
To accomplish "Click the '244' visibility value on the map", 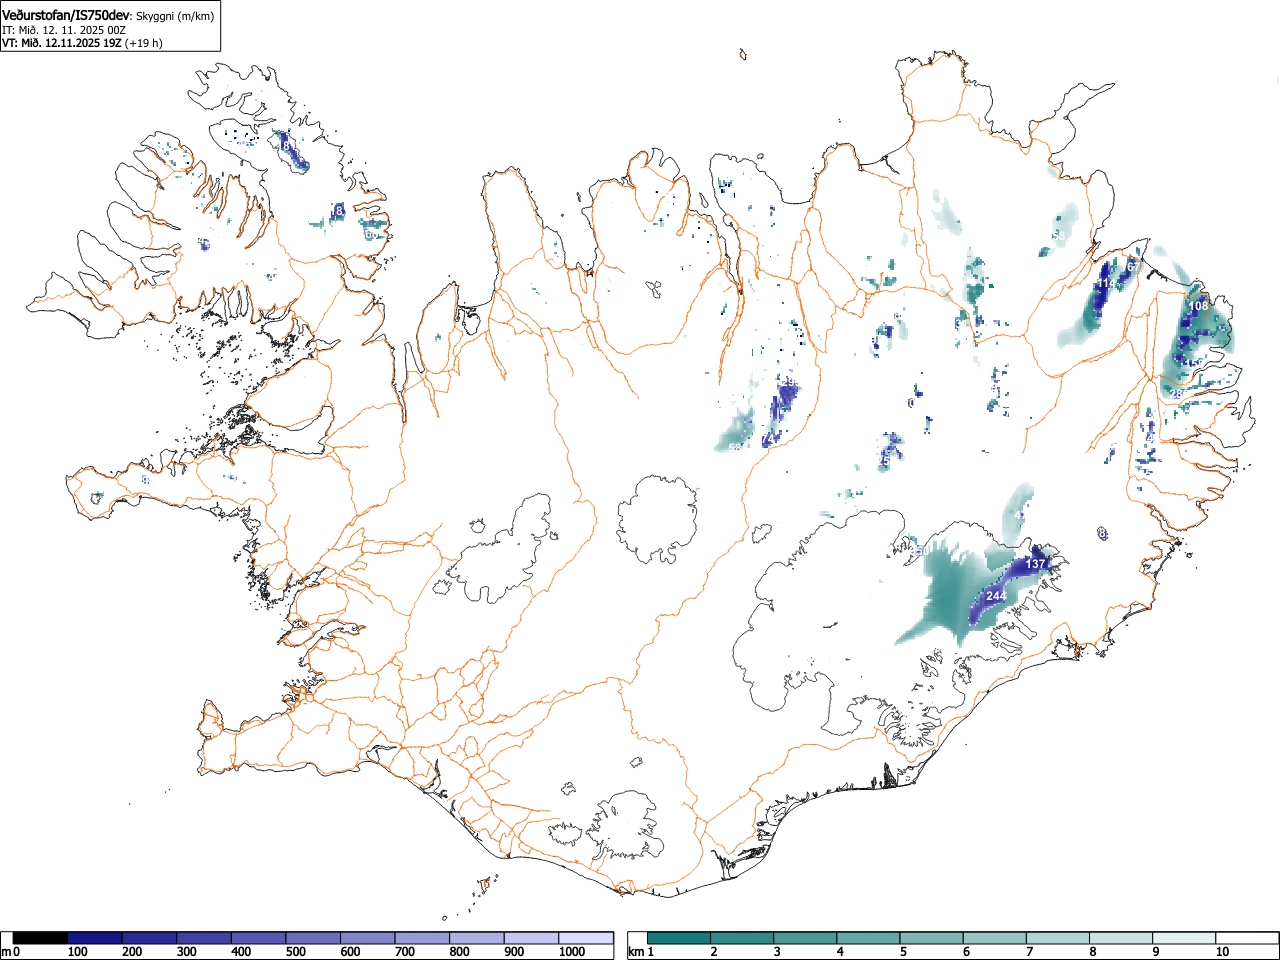I will point(996,596).
